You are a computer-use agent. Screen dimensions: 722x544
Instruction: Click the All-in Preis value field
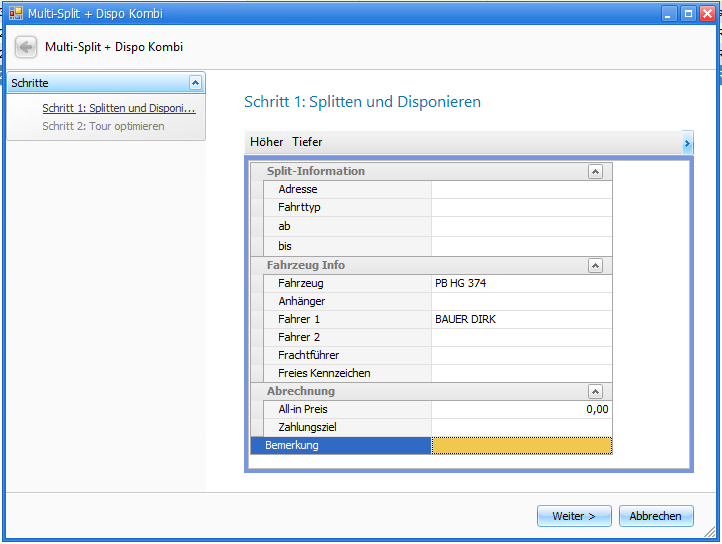521,409
